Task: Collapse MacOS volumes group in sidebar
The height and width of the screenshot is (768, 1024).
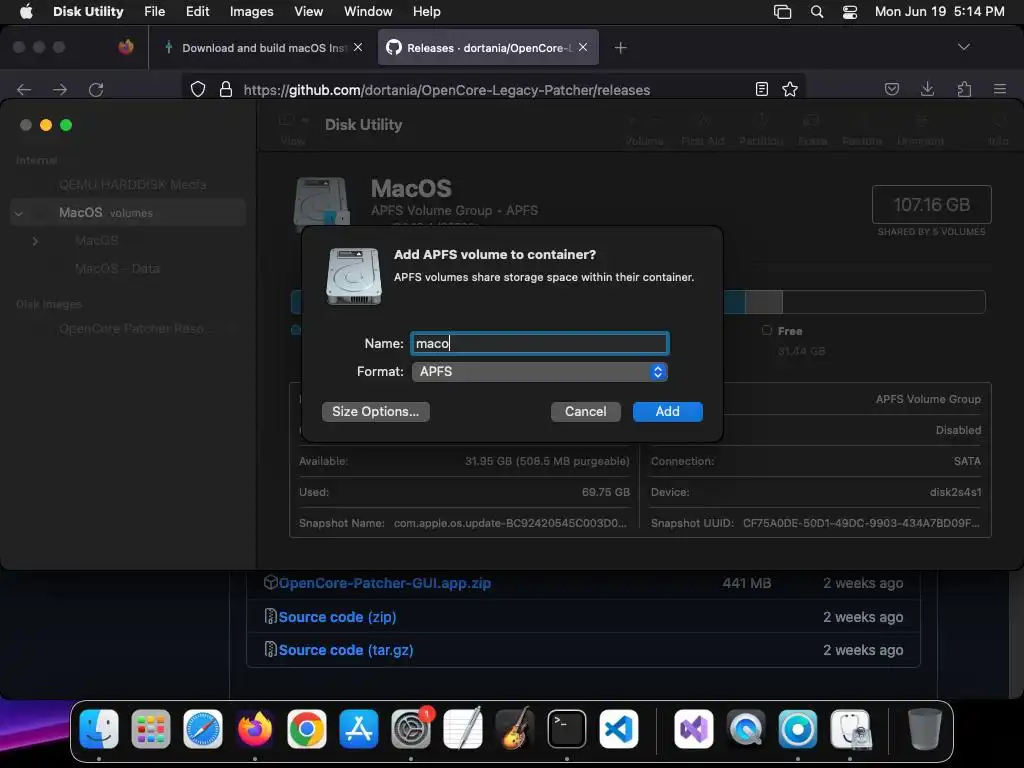Action: 19,213
